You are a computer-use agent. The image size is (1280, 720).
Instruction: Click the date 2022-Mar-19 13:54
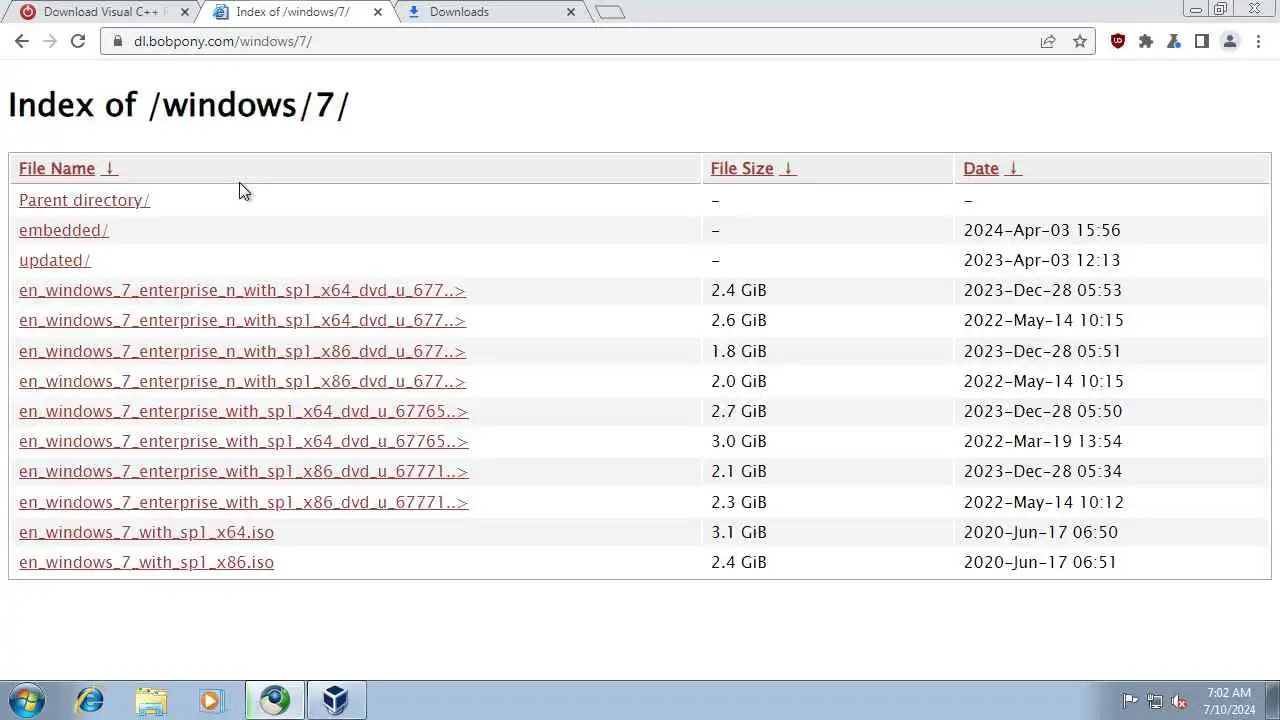[x=1043, y=441]
